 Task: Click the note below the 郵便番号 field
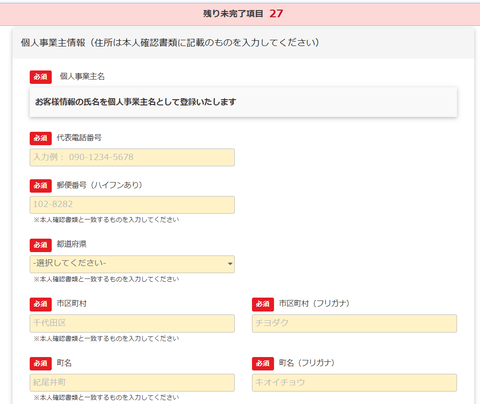(x=106, y=220)
